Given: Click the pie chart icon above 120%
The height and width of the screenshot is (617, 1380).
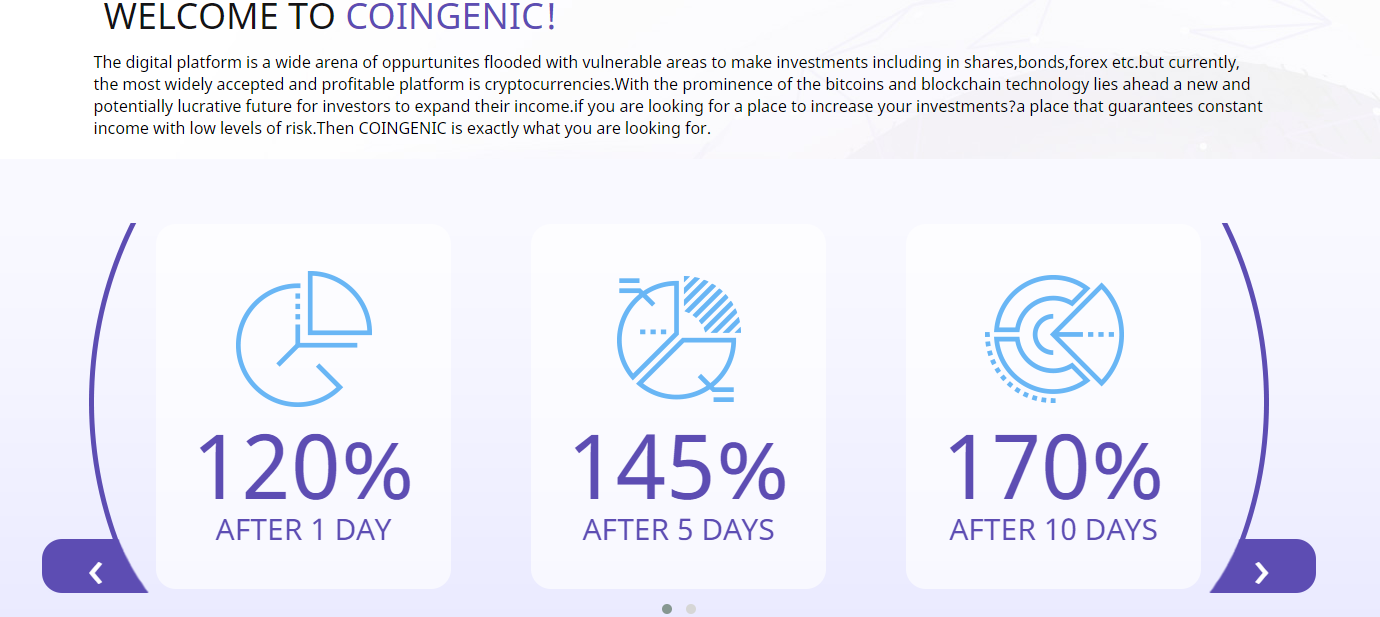Looking at the screenshot, I should pyautogui.click(x=303, y=338).
